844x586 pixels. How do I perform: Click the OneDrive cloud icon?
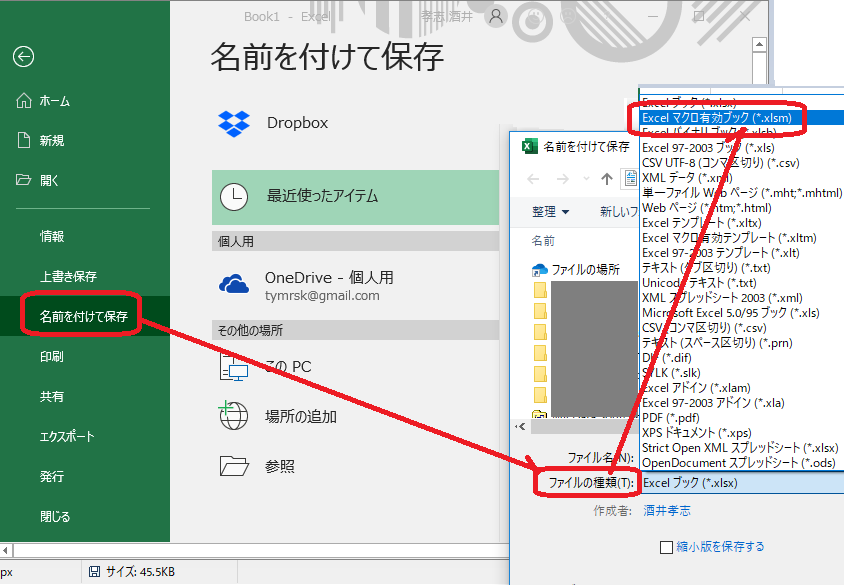(x=234, y=284)
